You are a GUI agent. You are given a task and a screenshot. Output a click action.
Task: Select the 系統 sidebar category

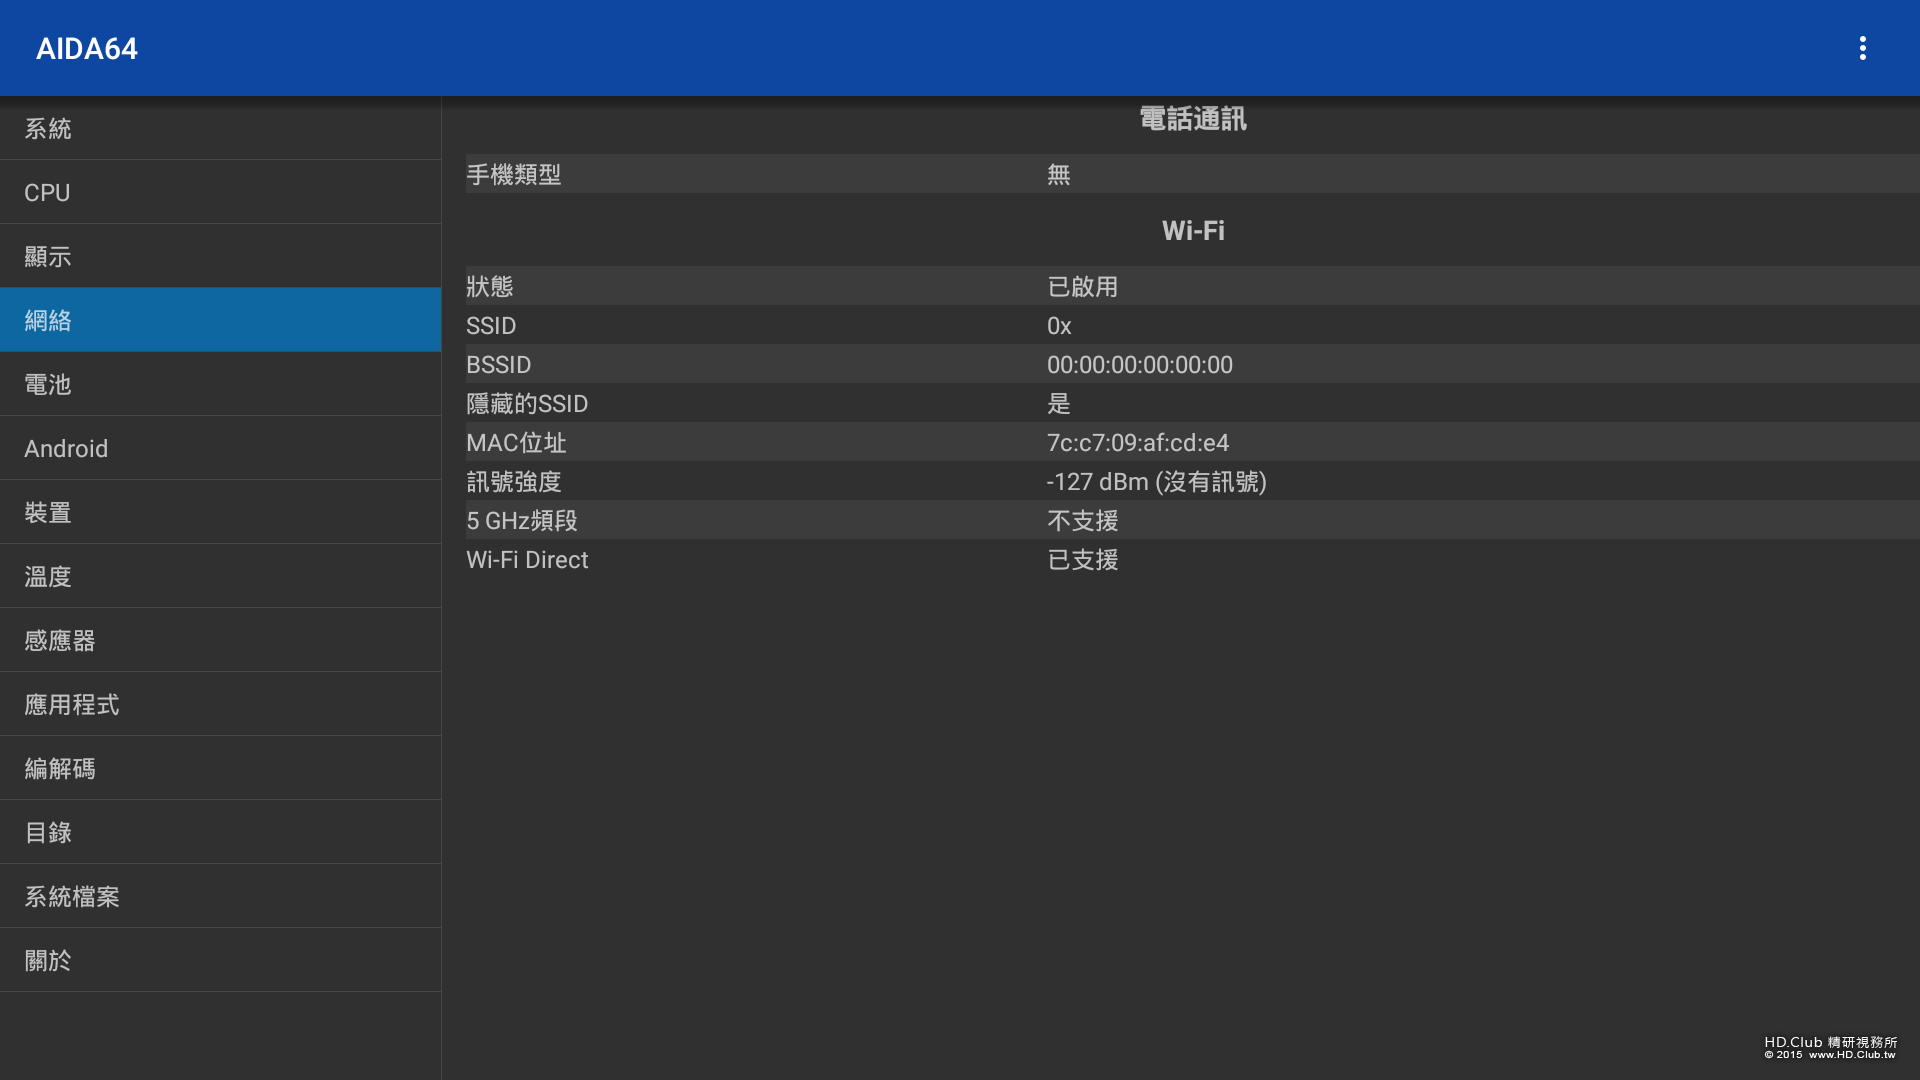[220, 128]
